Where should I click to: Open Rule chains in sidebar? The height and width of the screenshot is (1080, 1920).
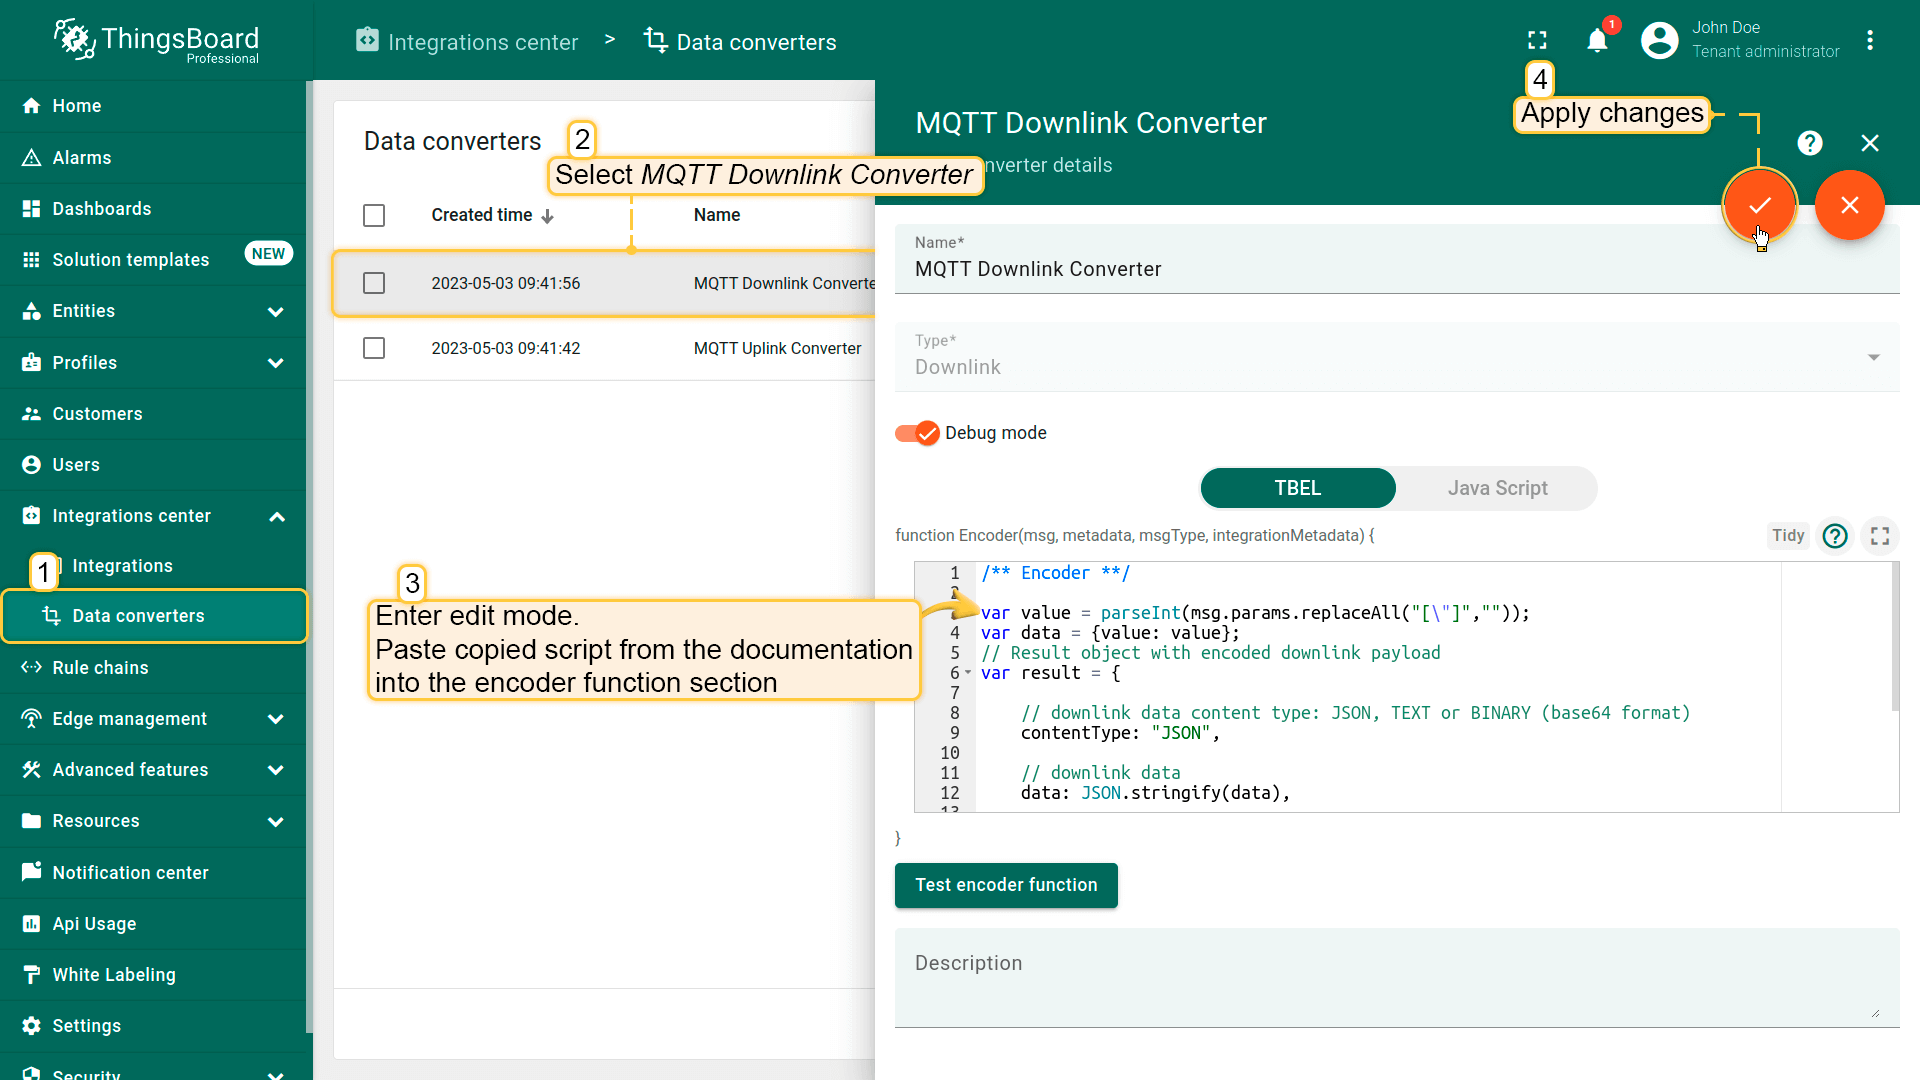point(100,668)
